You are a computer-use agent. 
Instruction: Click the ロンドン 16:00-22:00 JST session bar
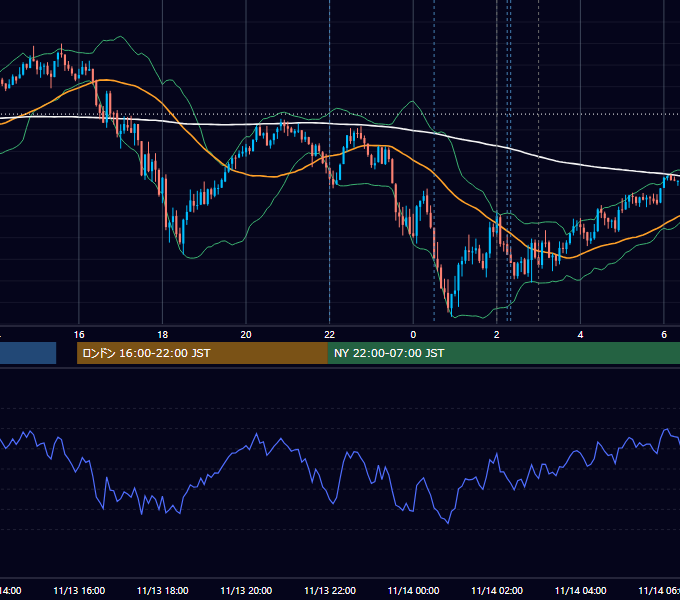[202, 353]
